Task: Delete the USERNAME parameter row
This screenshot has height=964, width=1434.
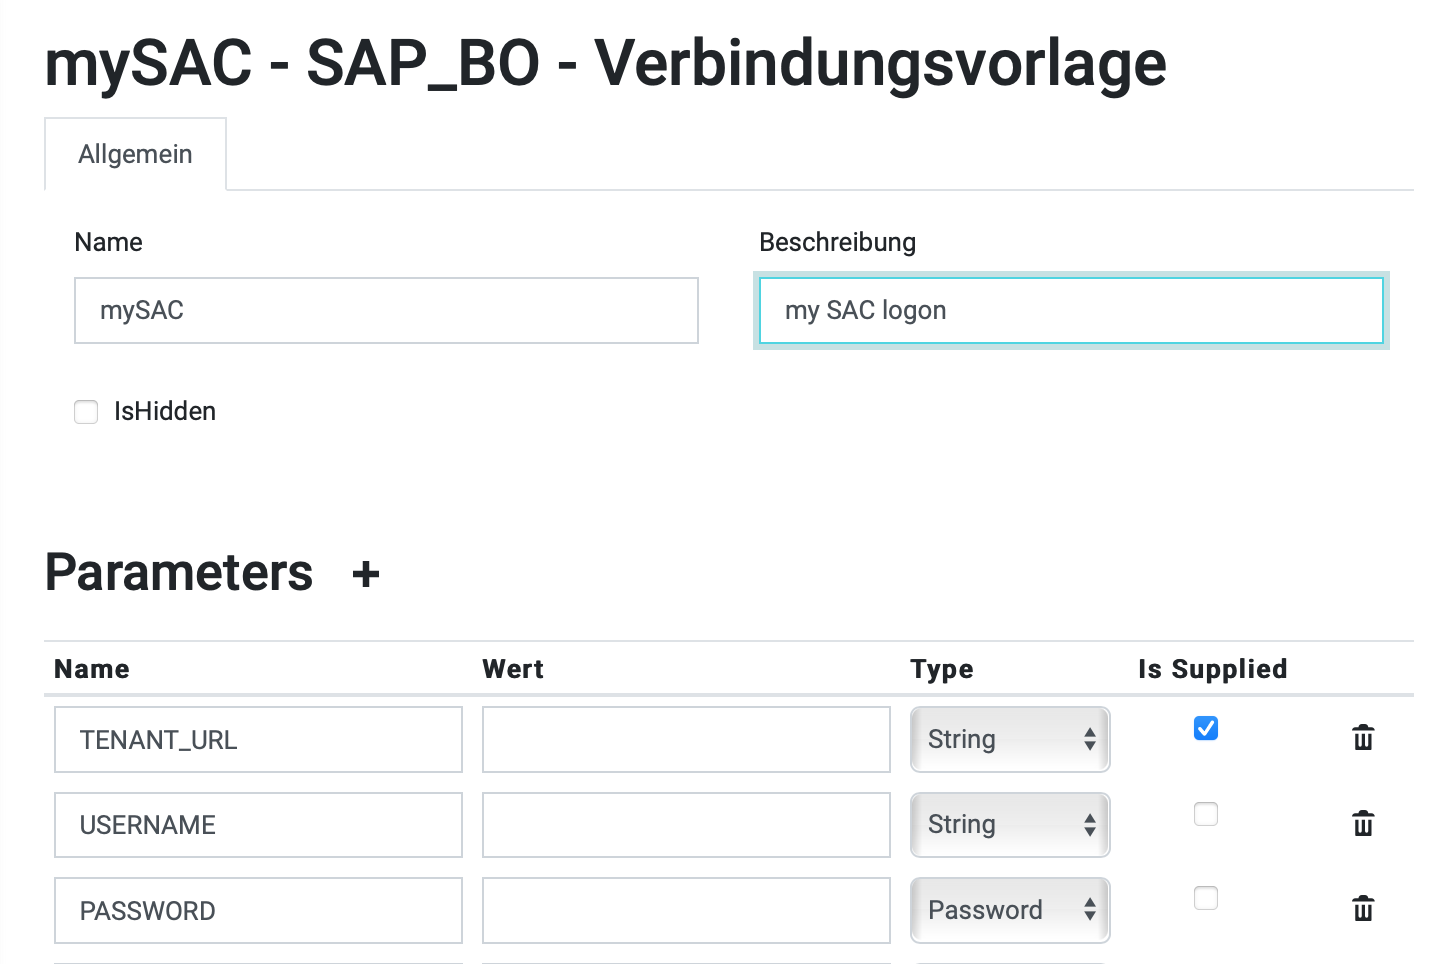Action: coord(1363,824)
